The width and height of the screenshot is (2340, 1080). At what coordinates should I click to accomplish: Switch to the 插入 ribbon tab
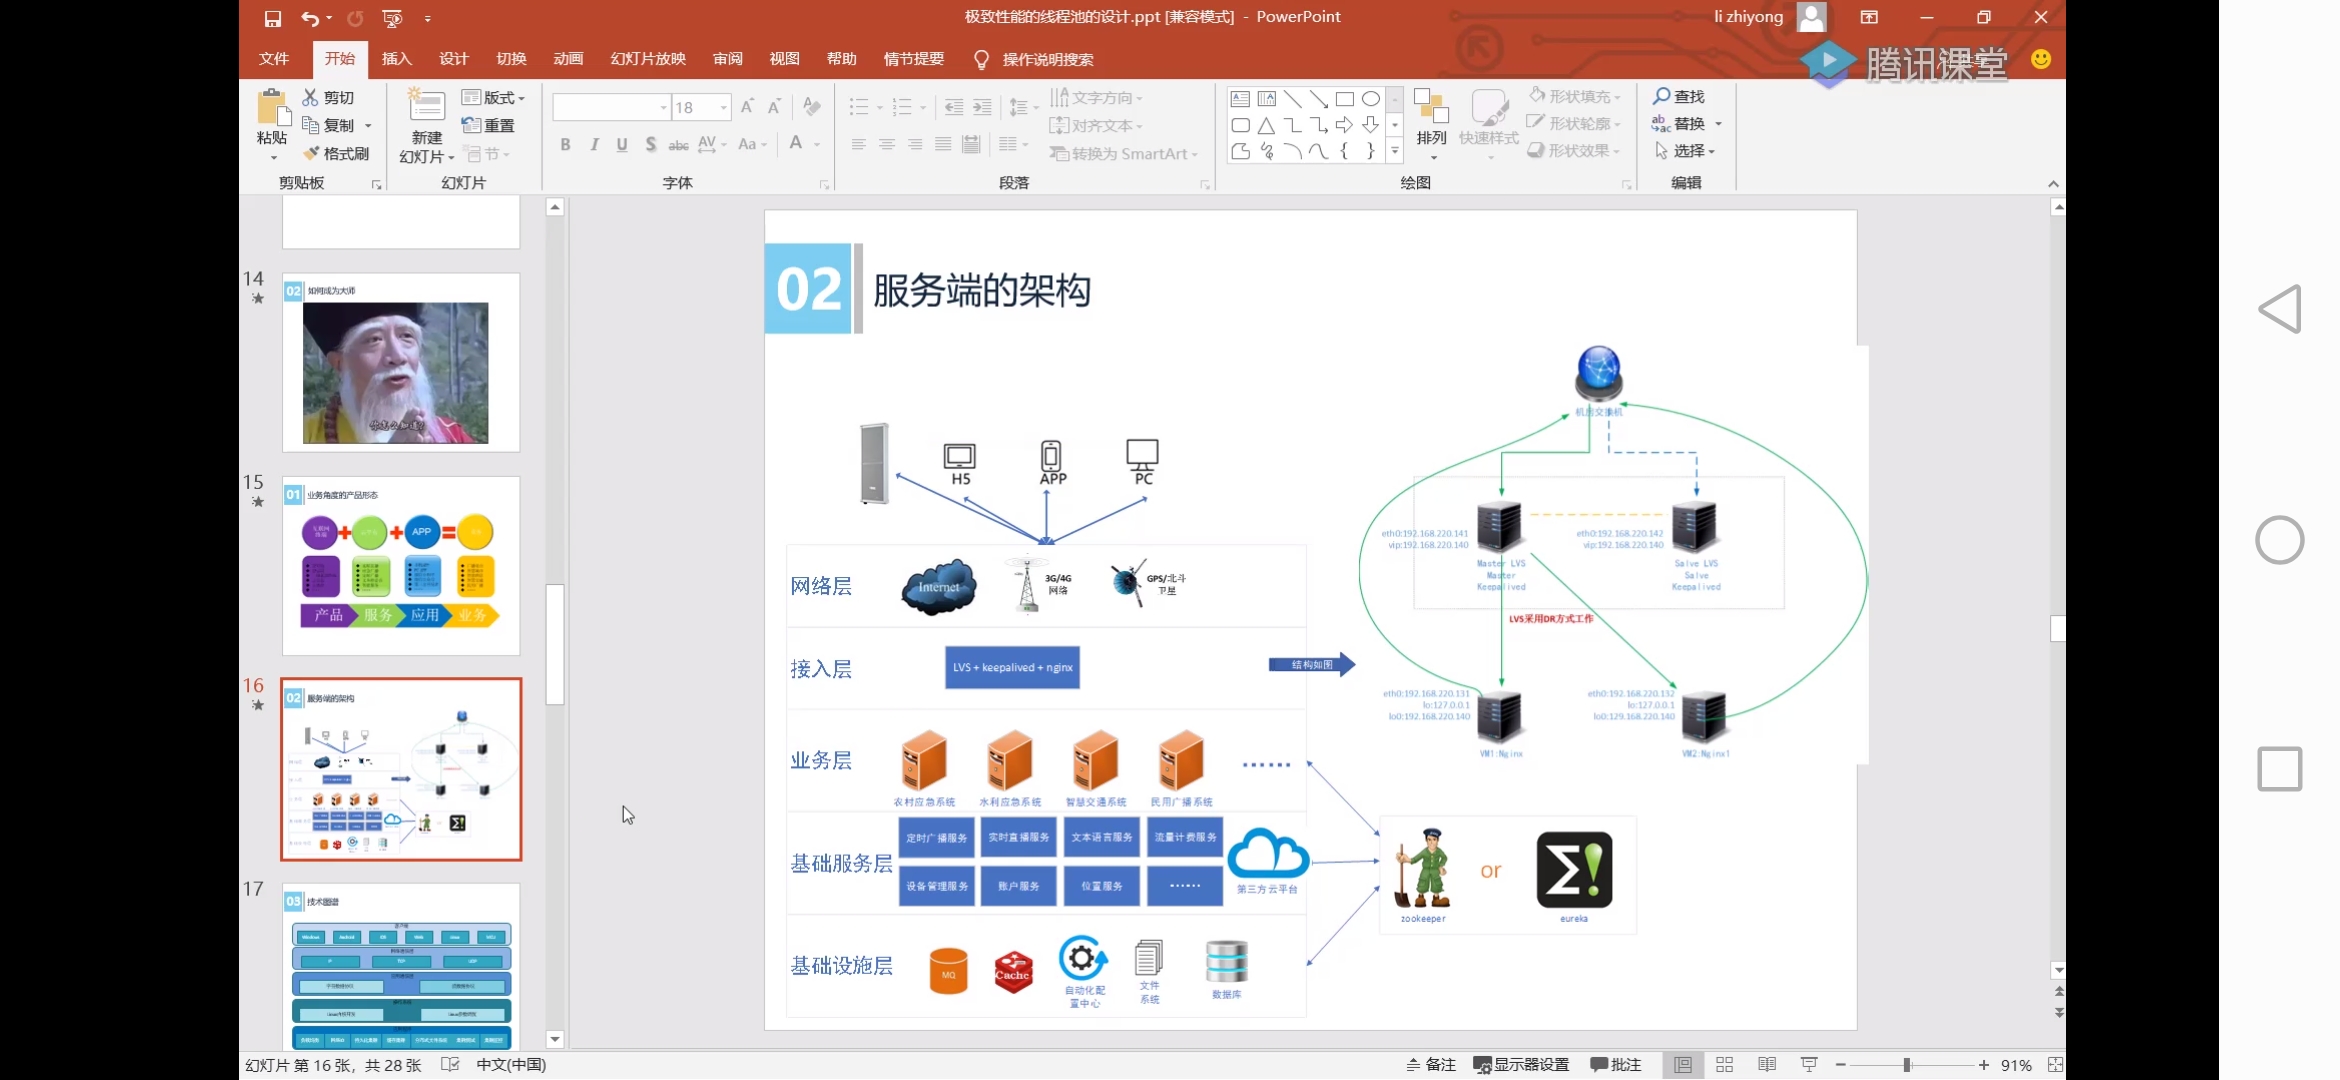pyautogui.click(x=396, y=59)
